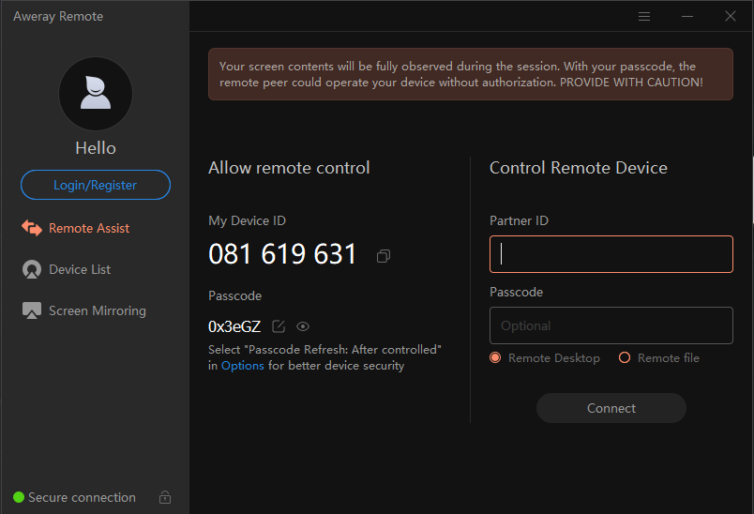Click the green secure connection indicator
The image size is (754, 514).
[x=18, y=497]
